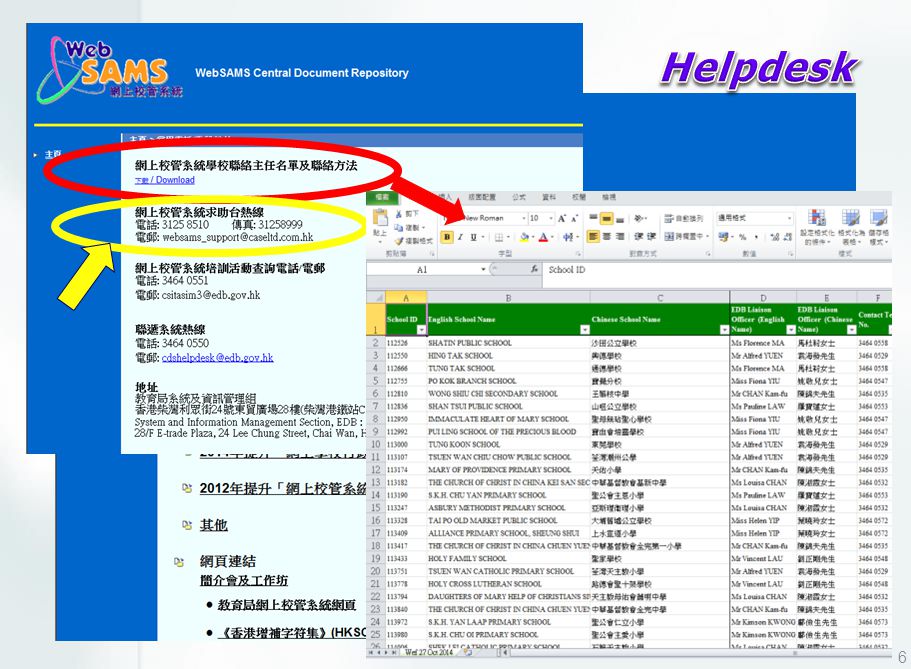This screenshot has height=669, width=911.
Task: Select the Format Painter (複製格式) brush
Action: click(x=399, y=241)
